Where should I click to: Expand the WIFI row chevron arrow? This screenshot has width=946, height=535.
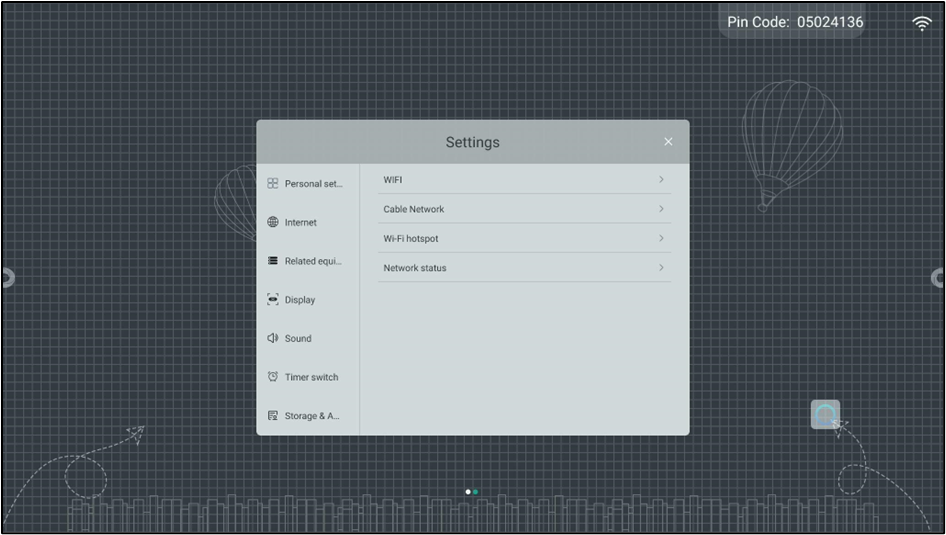(661, 180)
